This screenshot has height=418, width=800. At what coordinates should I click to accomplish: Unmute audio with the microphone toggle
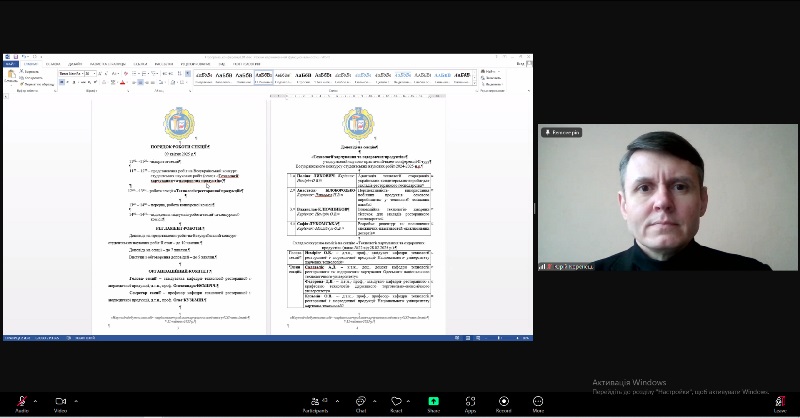pos(22,404)
